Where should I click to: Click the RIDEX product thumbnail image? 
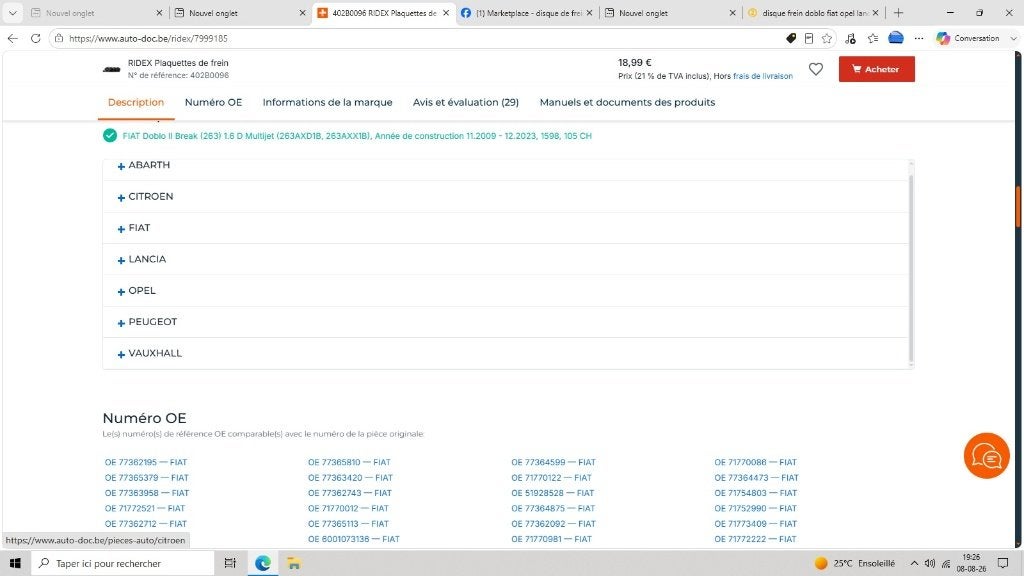pyautogui.click(x=112, y=69)
